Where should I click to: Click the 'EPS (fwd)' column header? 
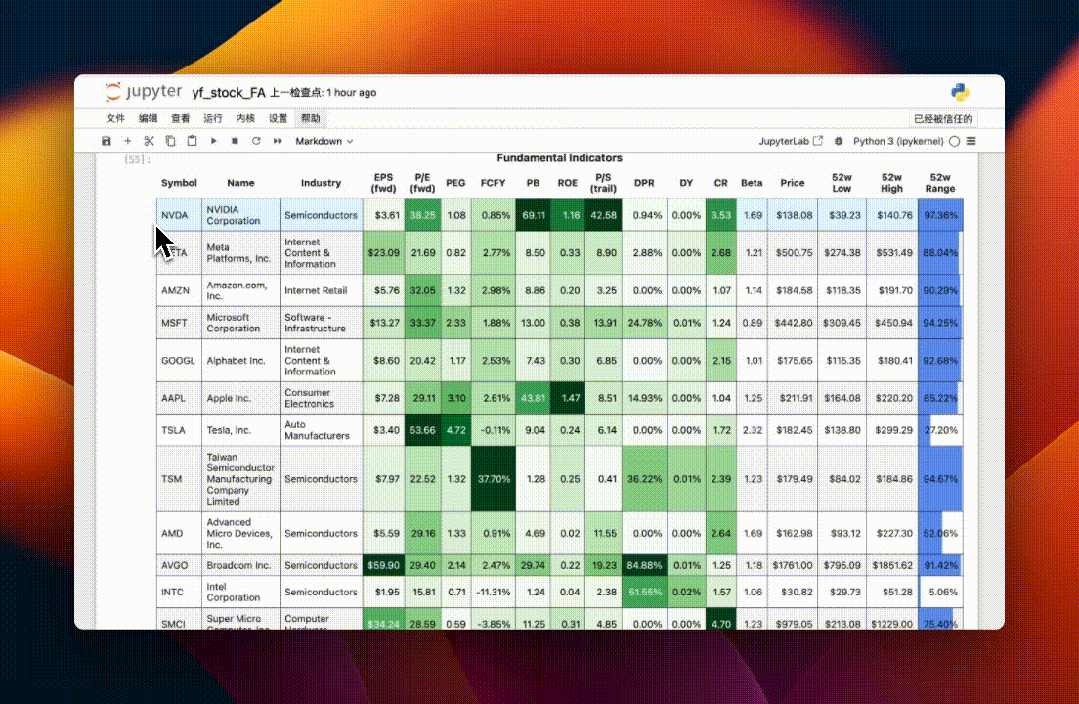coord(383,183)
